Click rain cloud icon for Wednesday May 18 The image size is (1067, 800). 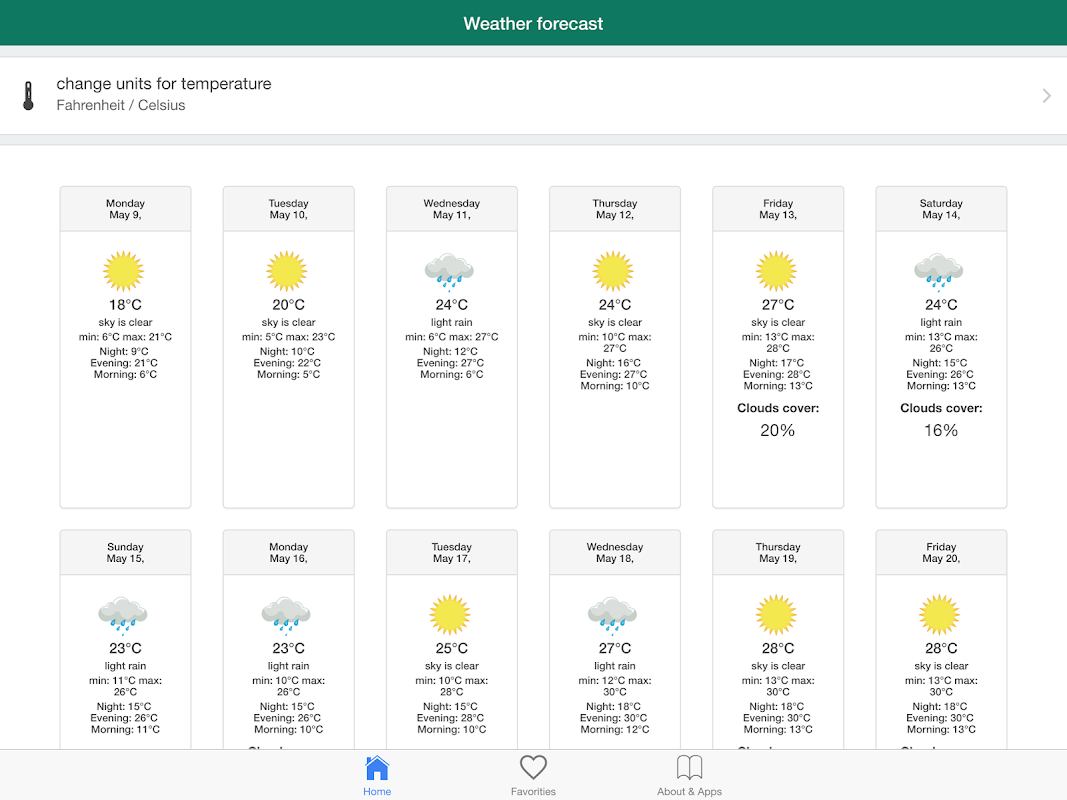(x=612, y=616)
